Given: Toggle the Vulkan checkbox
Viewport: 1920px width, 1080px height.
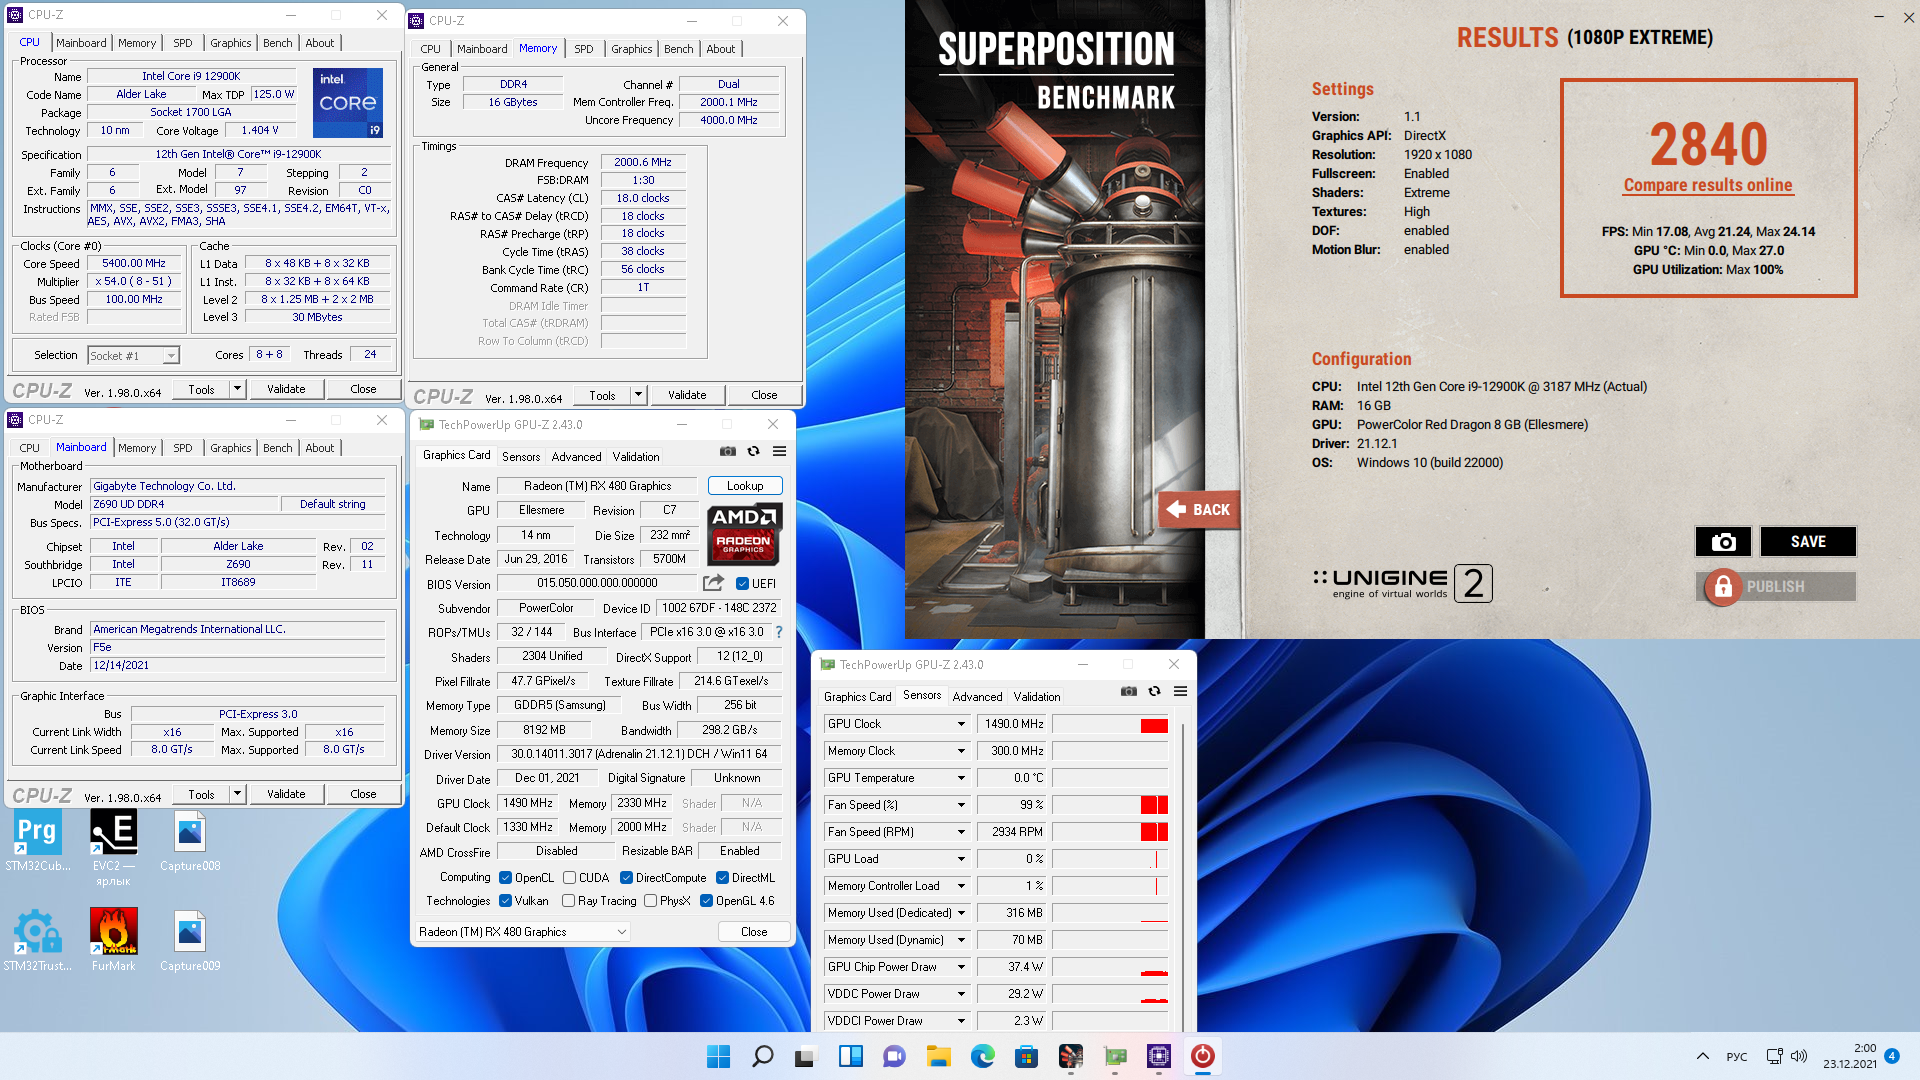Looking at the screenshot, I should 506,901.
